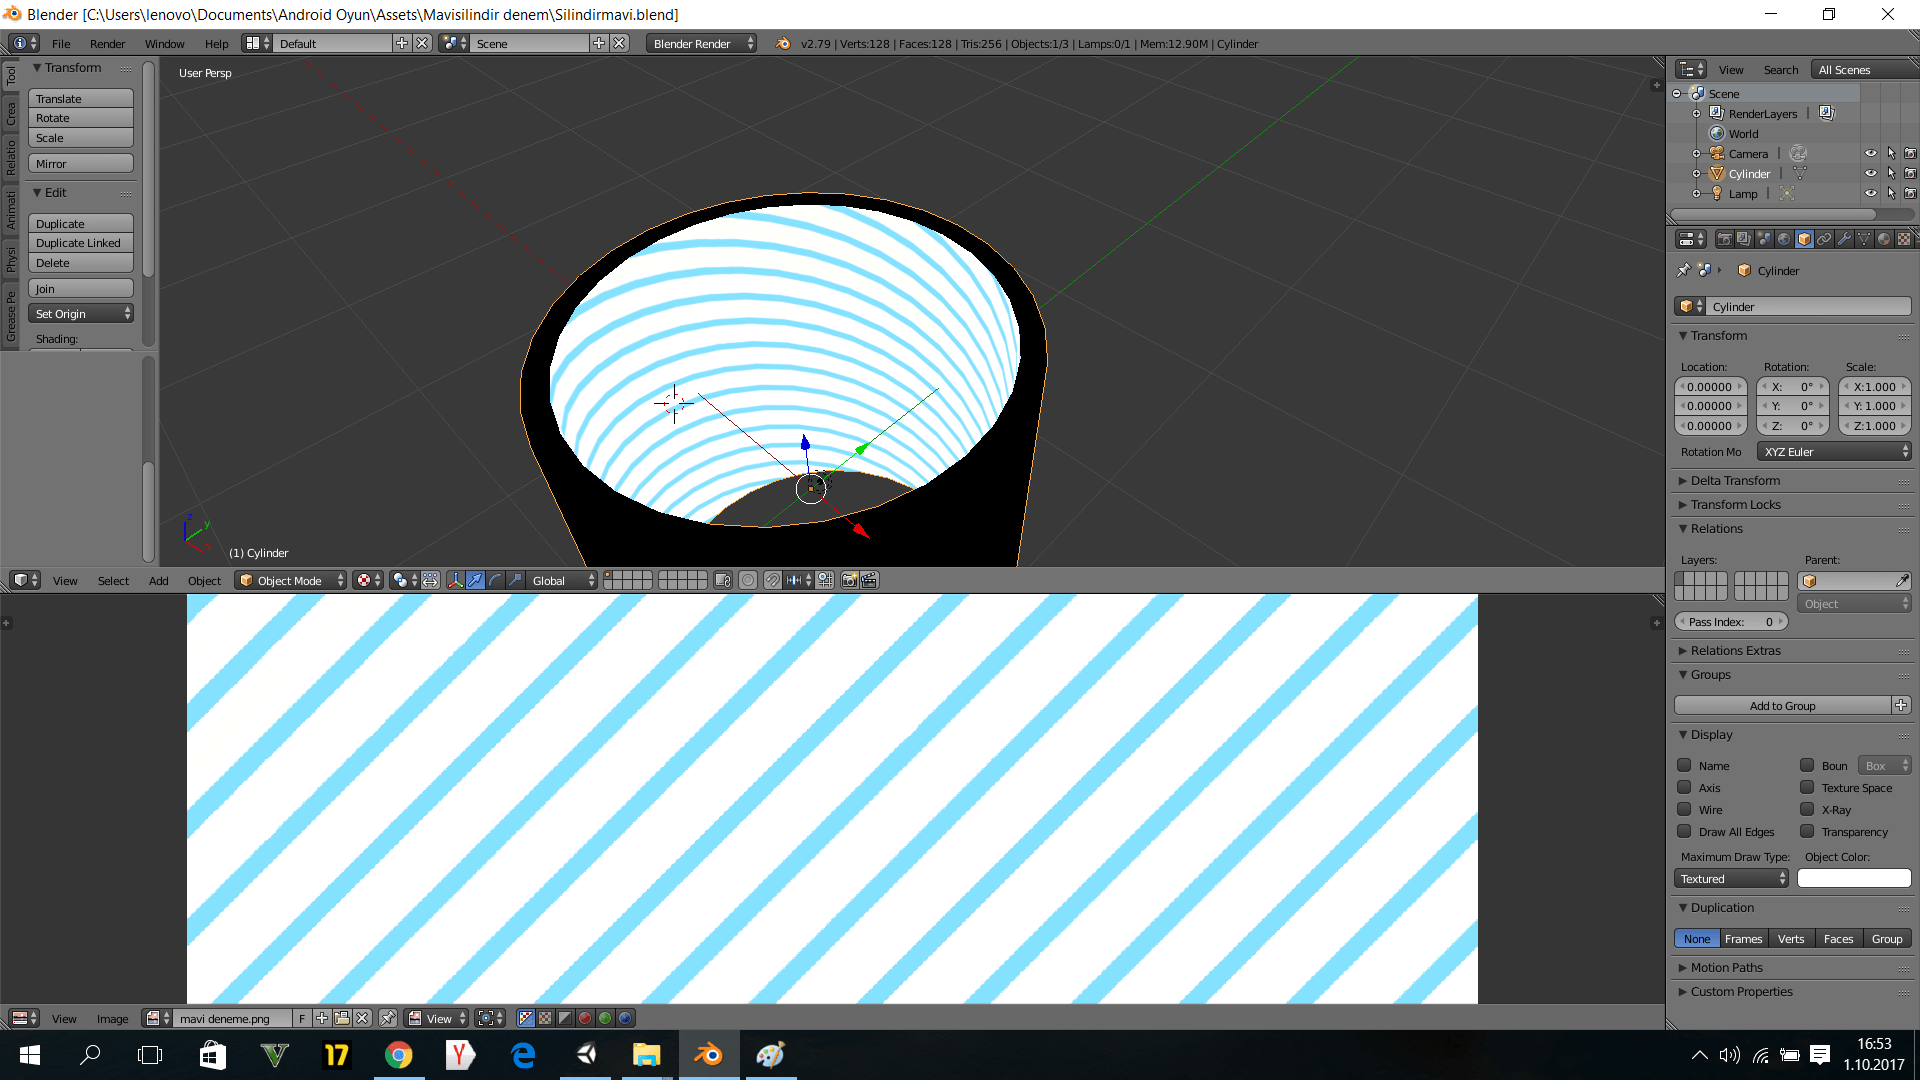Select the Constraints chain-link properties tab
This screenshot has height=1080, width=1920.
[1823, 239]
